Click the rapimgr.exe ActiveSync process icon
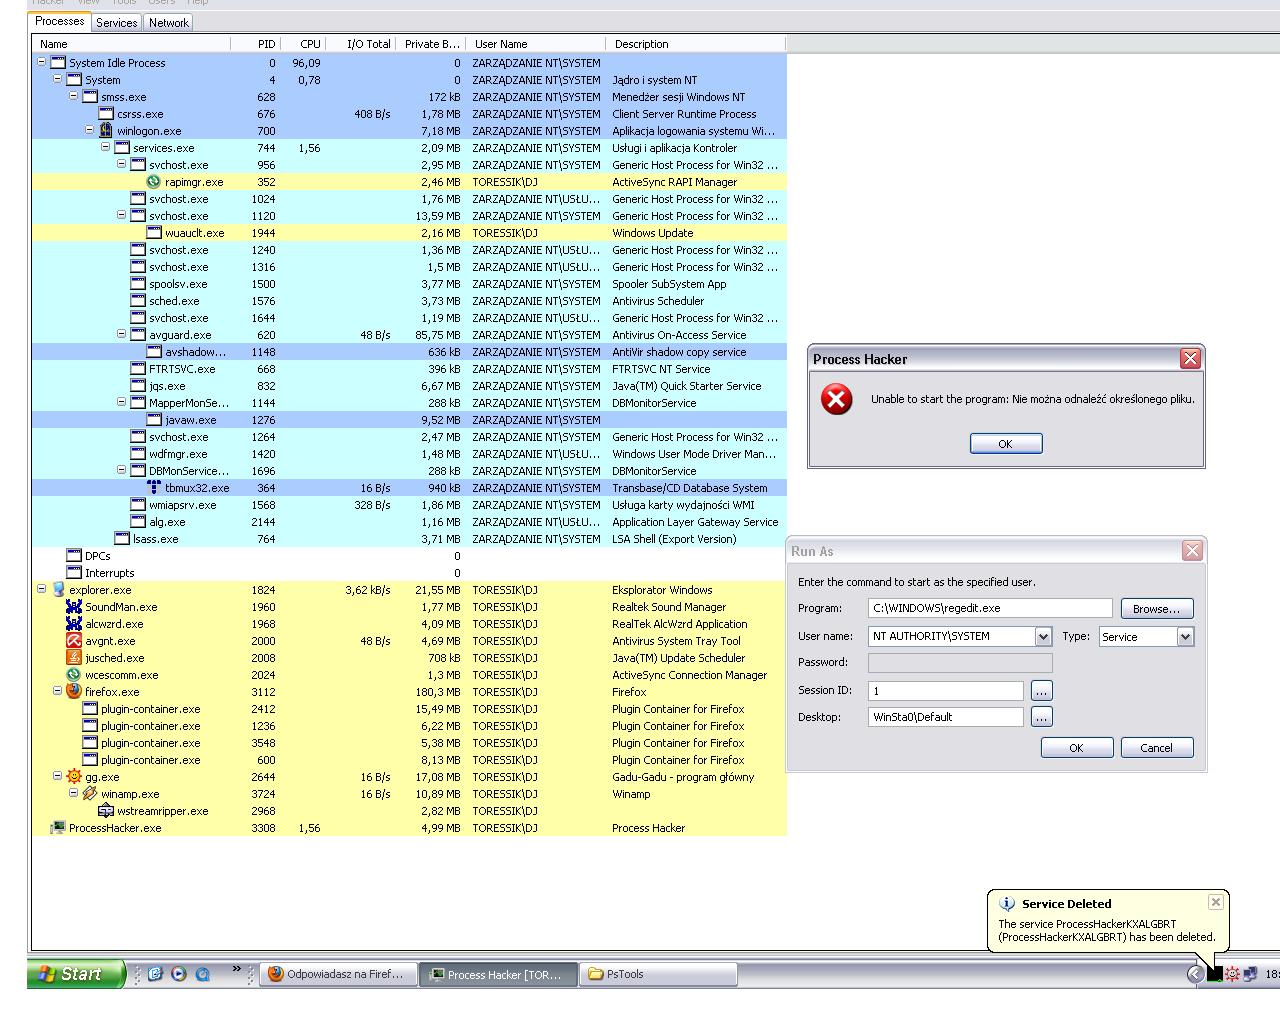The image size is (1280, 1024). tap(154, 182)
